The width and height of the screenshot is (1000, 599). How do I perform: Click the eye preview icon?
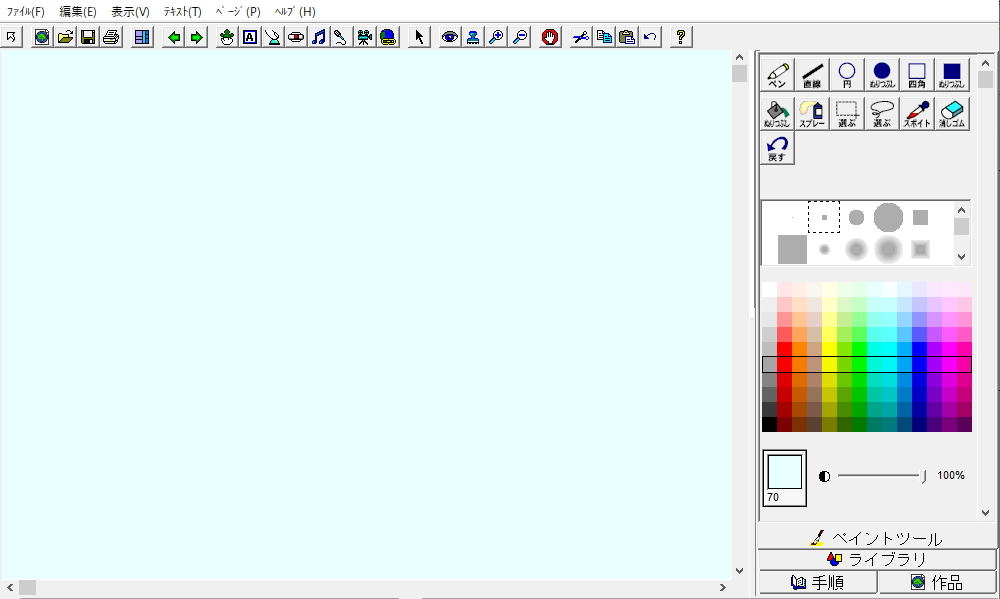pos(450,37)
